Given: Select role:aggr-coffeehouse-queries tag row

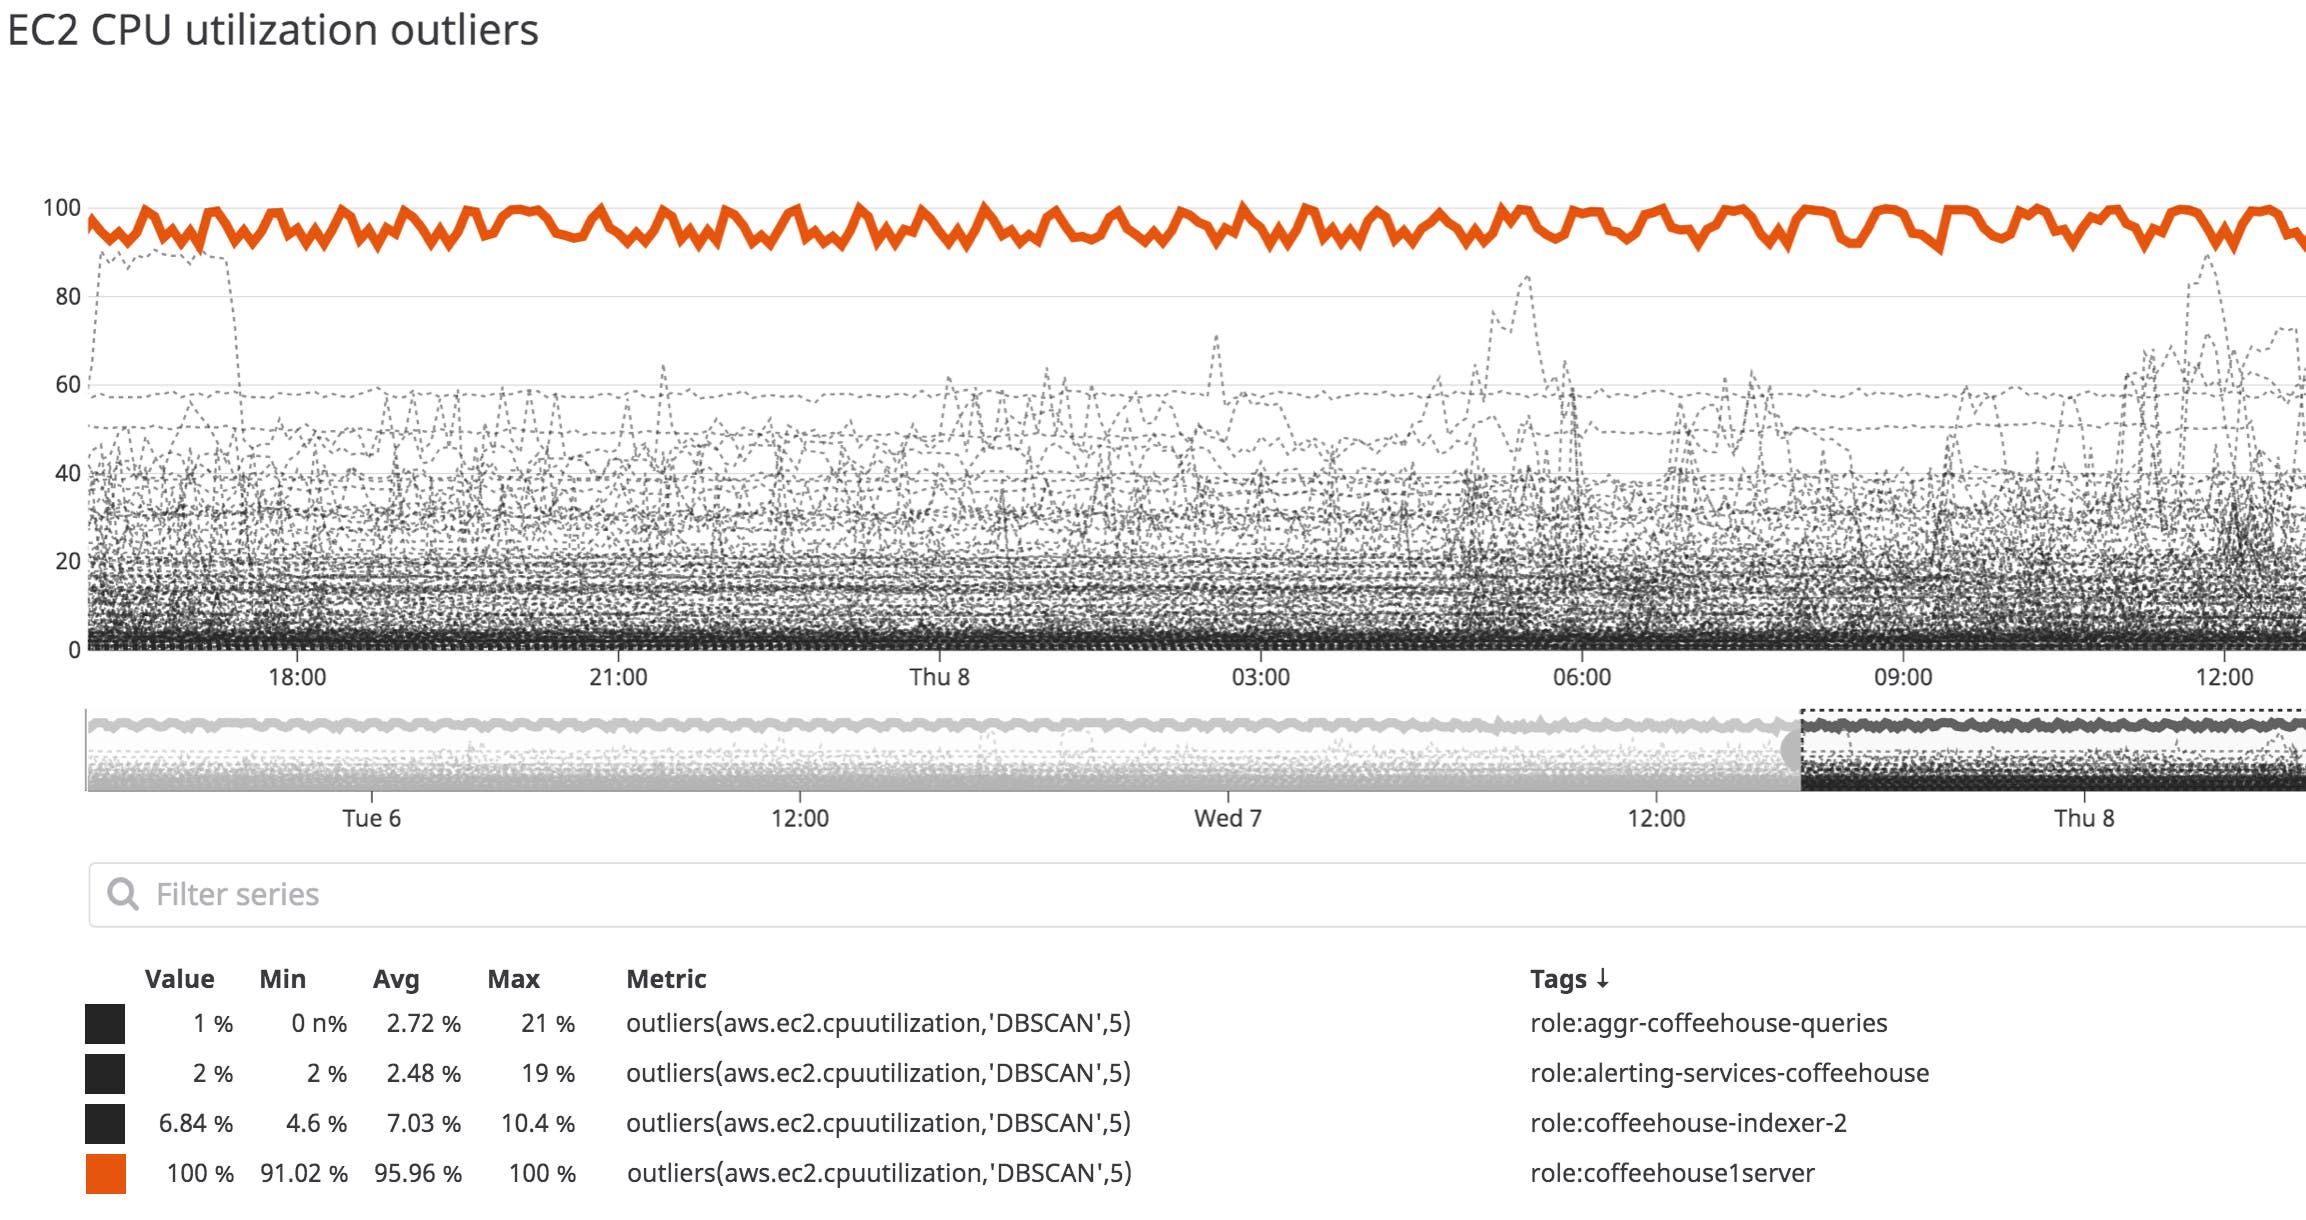Looking at the screenshot, I should click(x=1708, y=1023).
